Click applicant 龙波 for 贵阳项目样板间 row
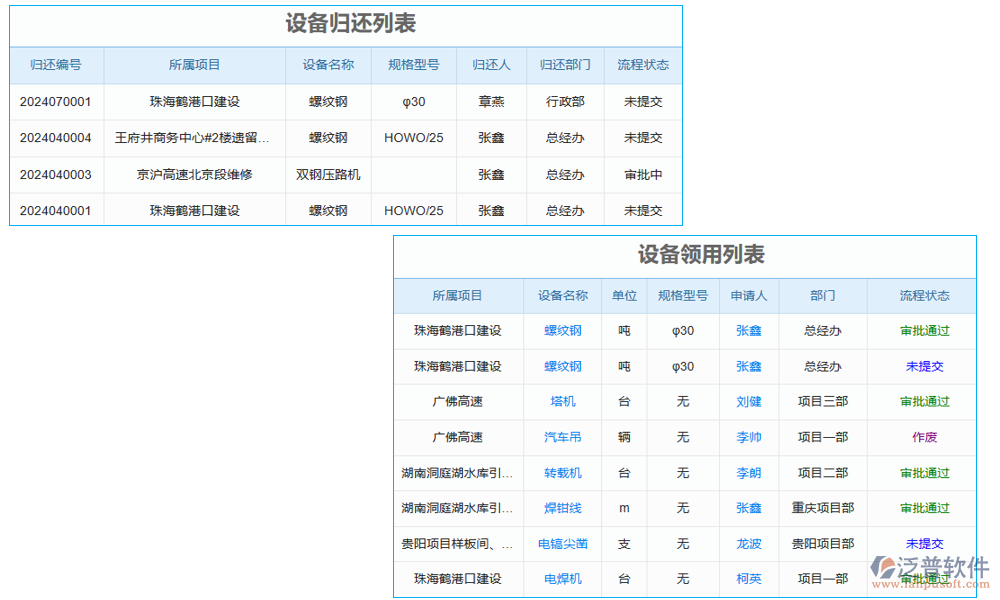Screen dimensions: 1000x600 748,543
